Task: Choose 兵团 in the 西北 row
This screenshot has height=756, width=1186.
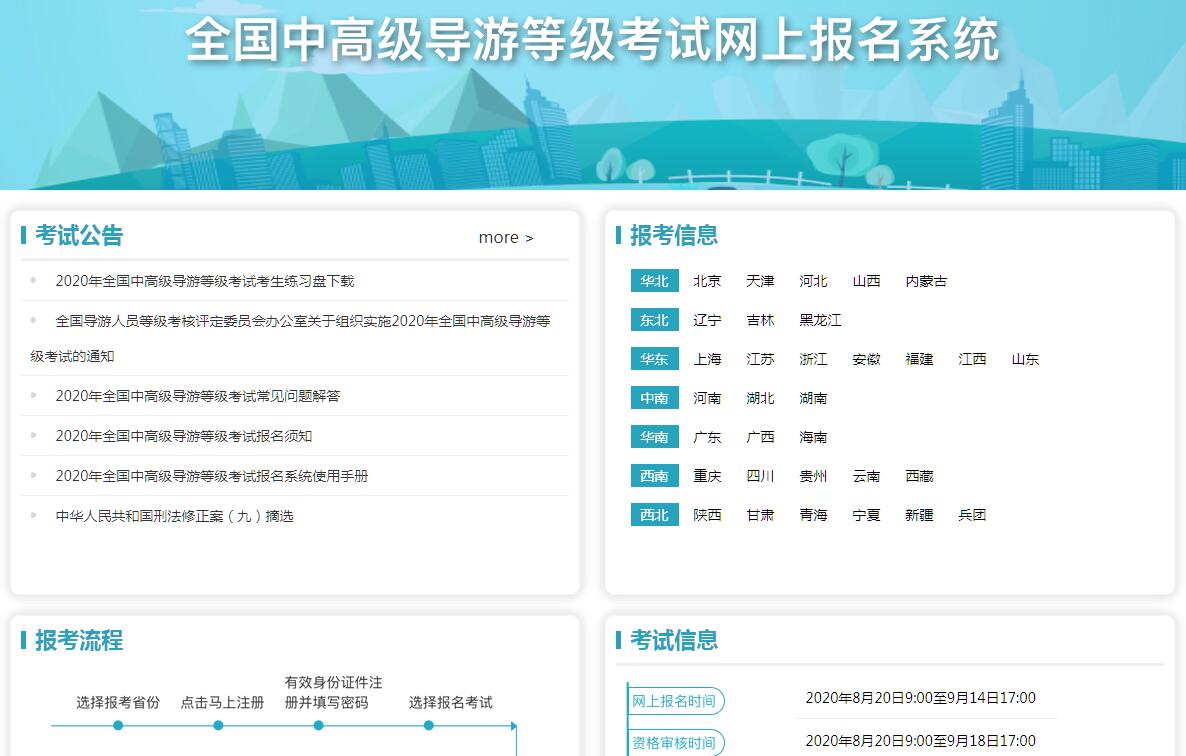Action: point(972,515)
